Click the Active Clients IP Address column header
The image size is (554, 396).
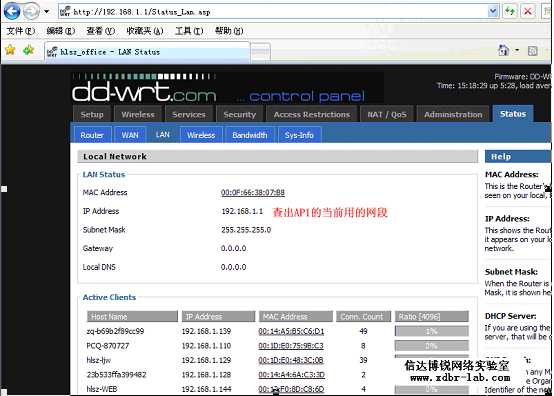(219, 317)
